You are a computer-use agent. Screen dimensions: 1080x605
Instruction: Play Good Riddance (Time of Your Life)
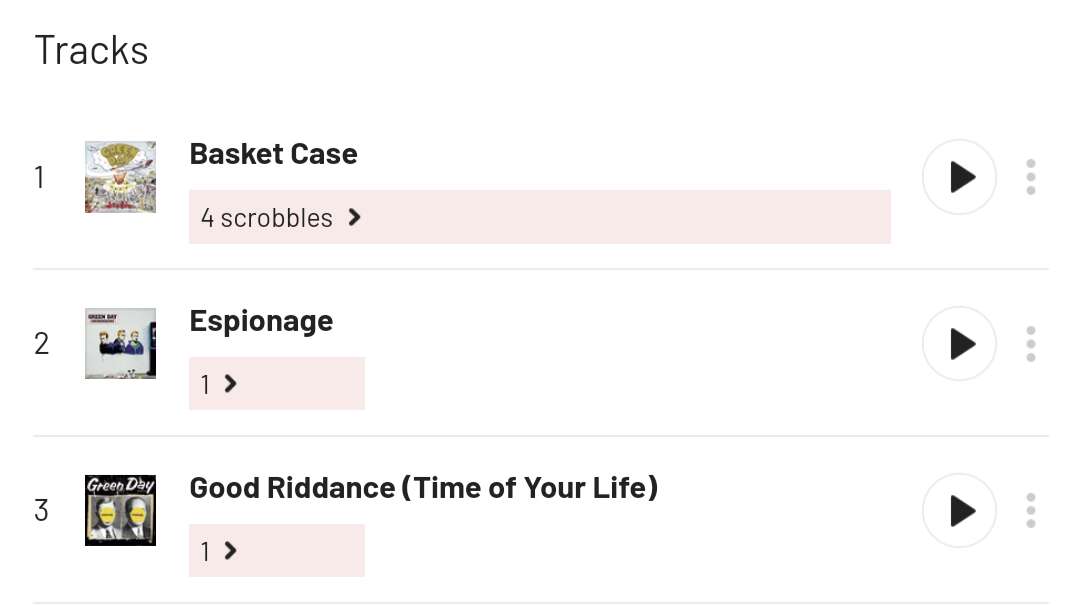[959, 511]
